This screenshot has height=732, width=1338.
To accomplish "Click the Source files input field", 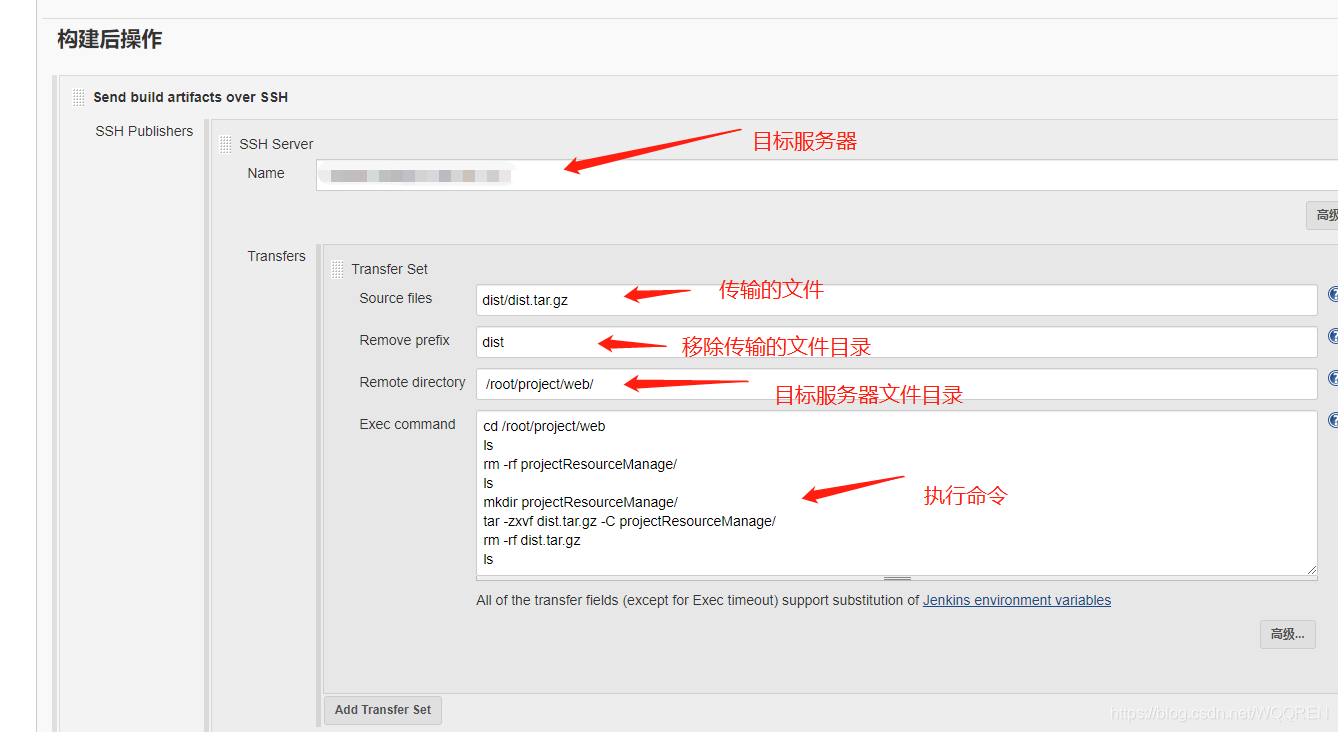I will (x=897, y=300).
